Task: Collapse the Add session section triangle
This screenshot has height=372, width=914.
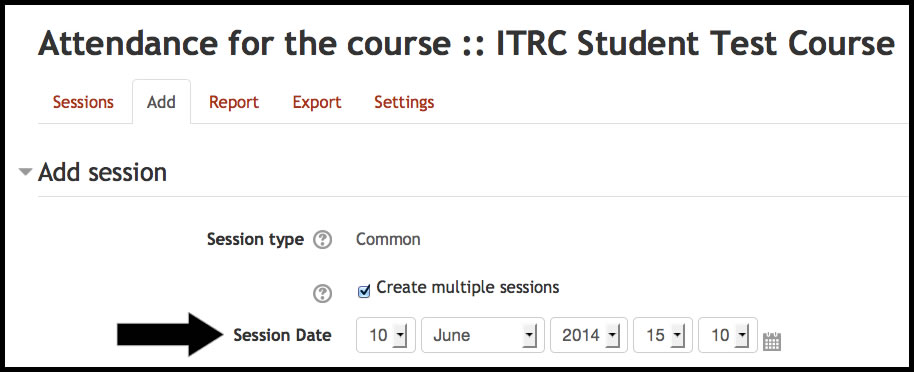Action: (x=25, y=173)
